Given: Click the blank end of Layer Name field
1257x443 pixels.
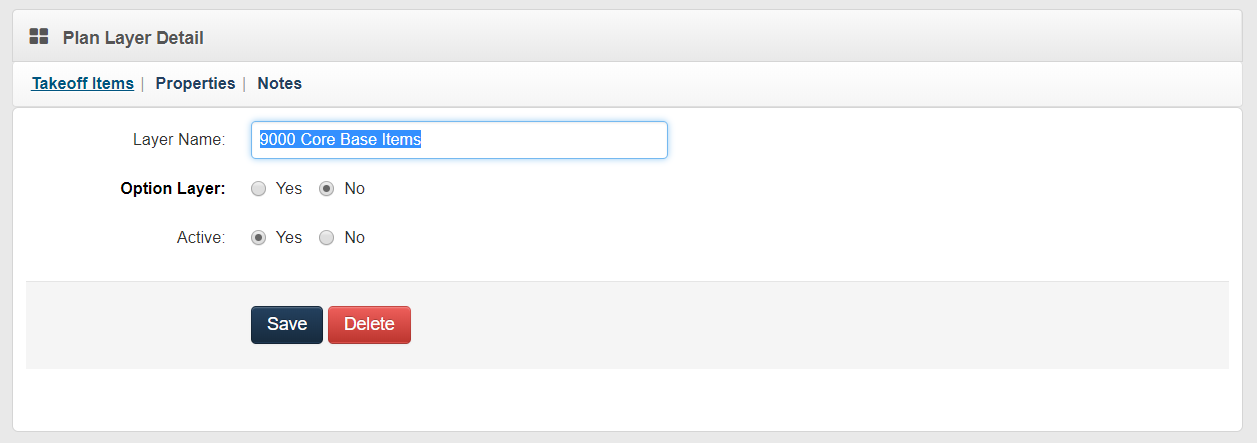Looking at the screenshot, I should 560,140.
